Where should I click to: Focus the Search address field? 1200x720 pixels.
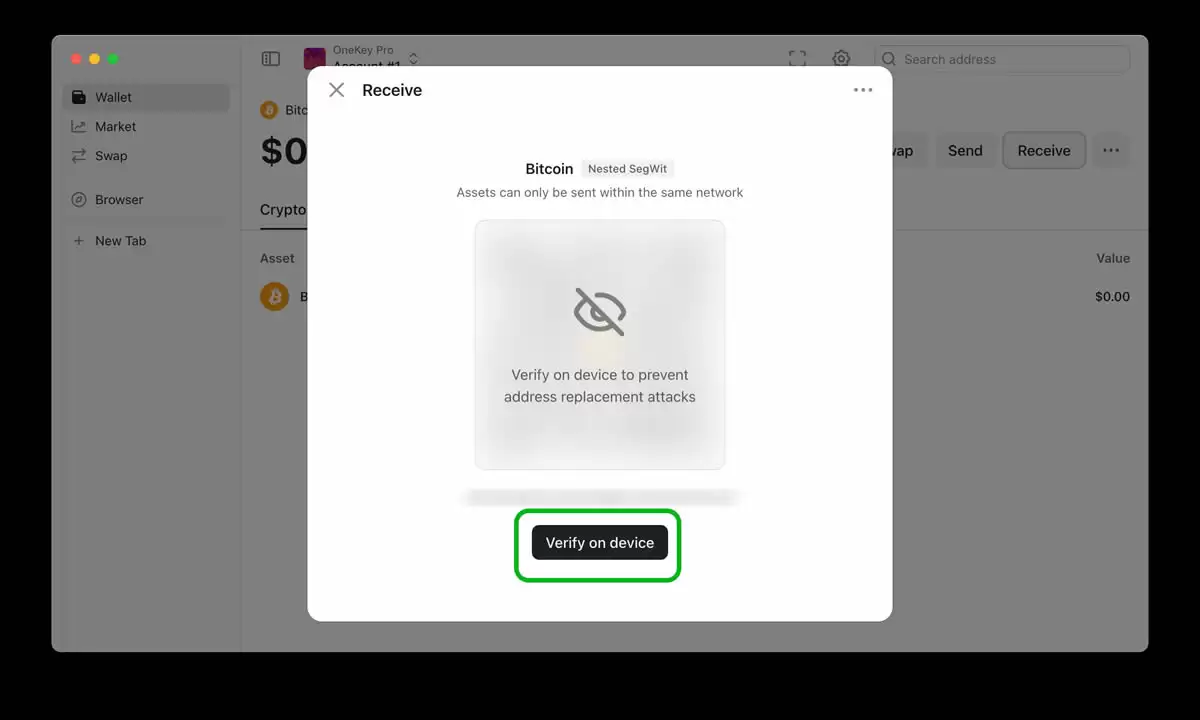click(1002, 59)
